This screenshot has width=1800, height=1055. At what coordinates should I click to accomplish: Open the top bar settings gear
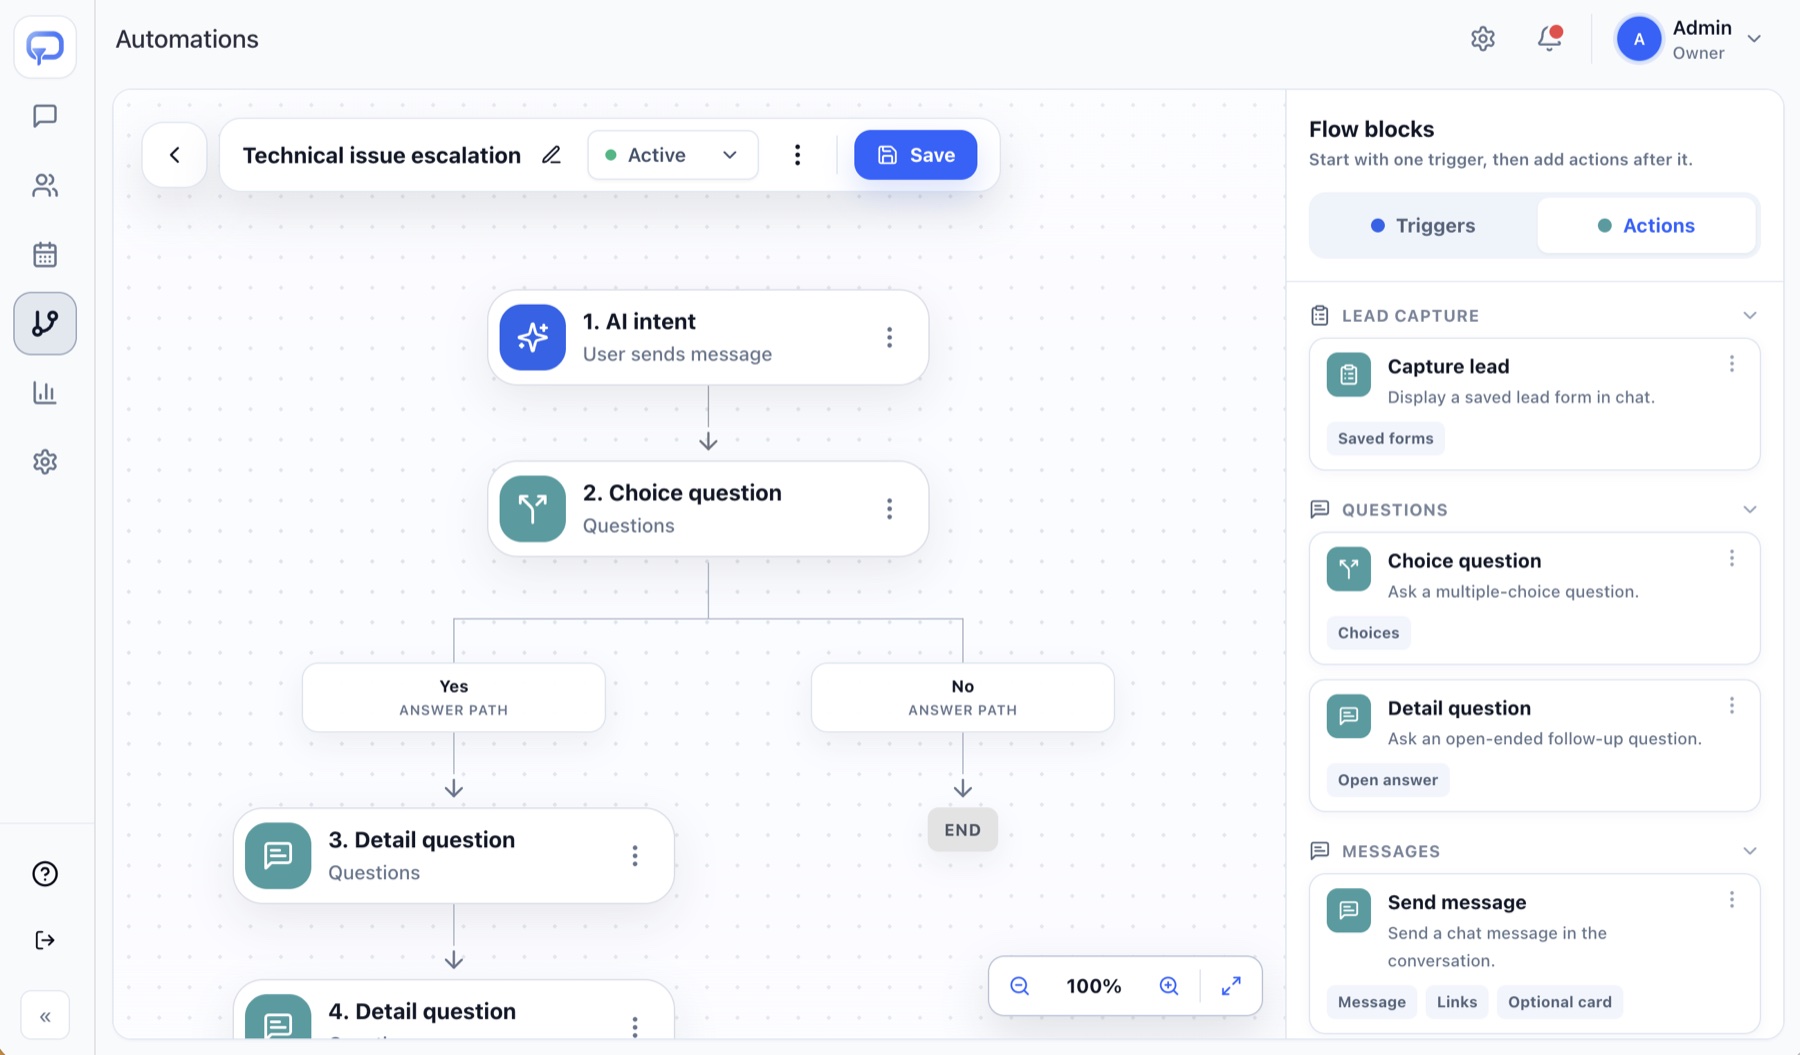click(1483, 39)
